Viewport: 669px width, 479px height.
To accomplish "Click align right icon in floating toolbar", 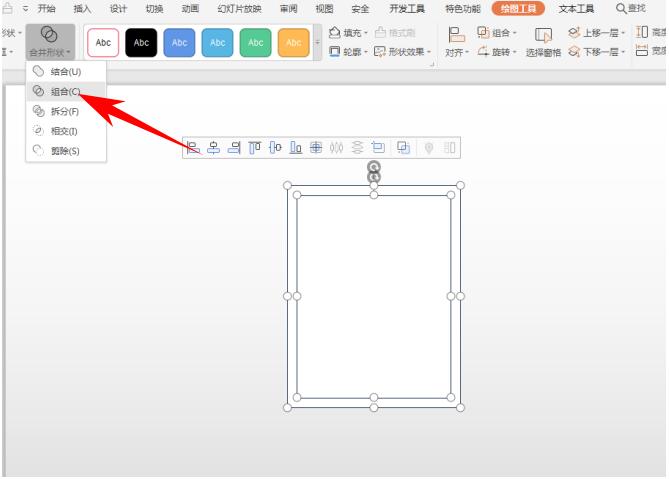I will point(234,148).
